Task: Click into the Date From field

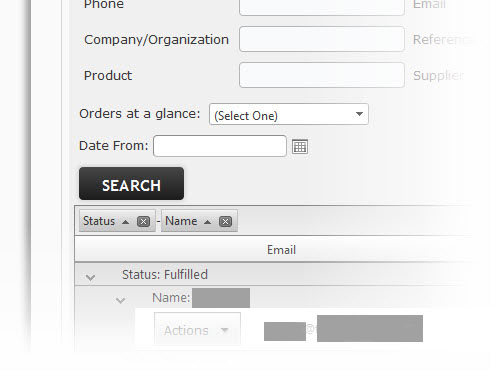Action: click(220, 146)
